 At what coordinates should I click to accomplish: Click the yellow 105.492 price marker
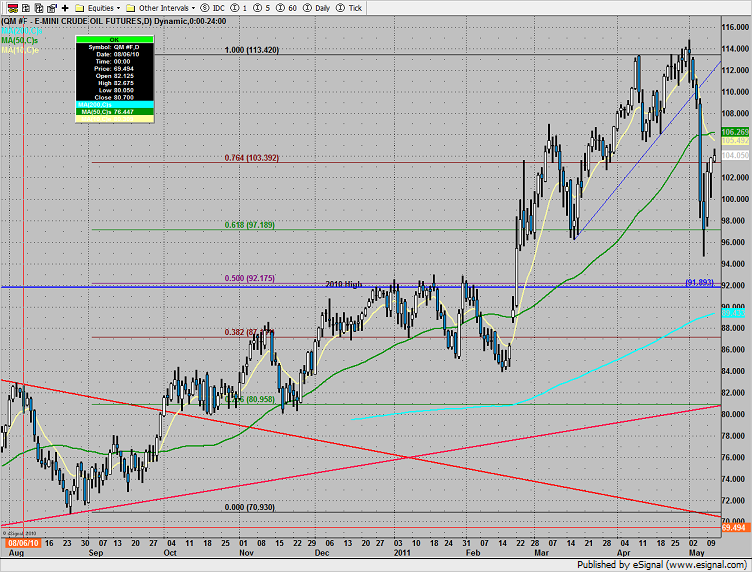[x=735, y=141]
